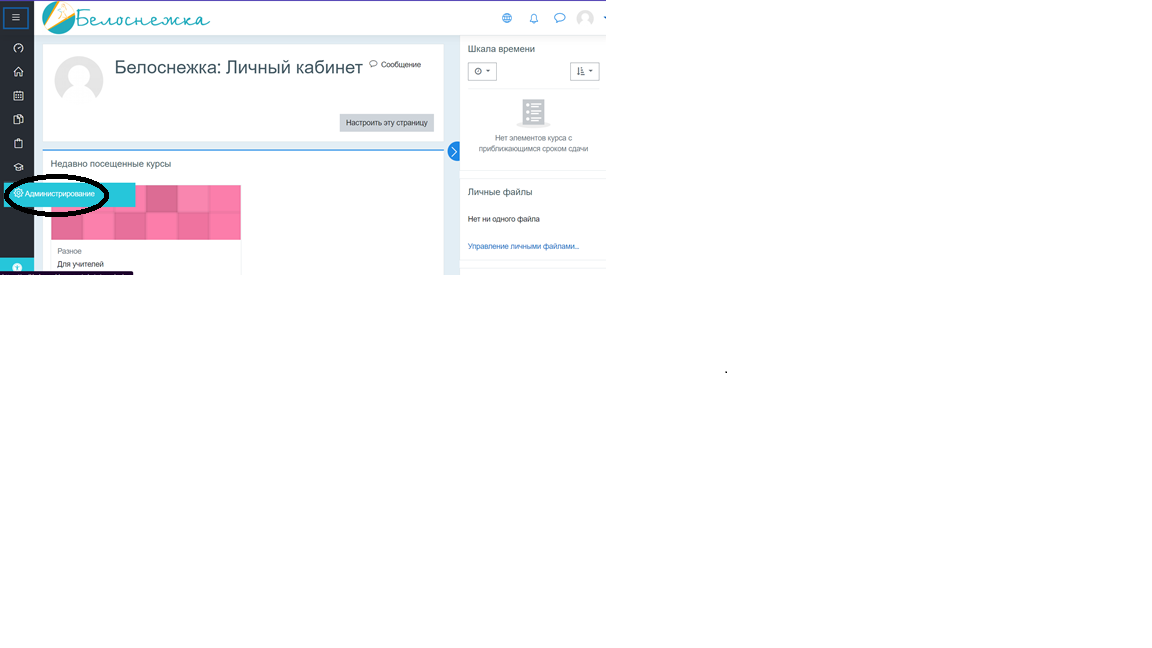Collapse the right block drawer with blue arrow

point(453,152)
